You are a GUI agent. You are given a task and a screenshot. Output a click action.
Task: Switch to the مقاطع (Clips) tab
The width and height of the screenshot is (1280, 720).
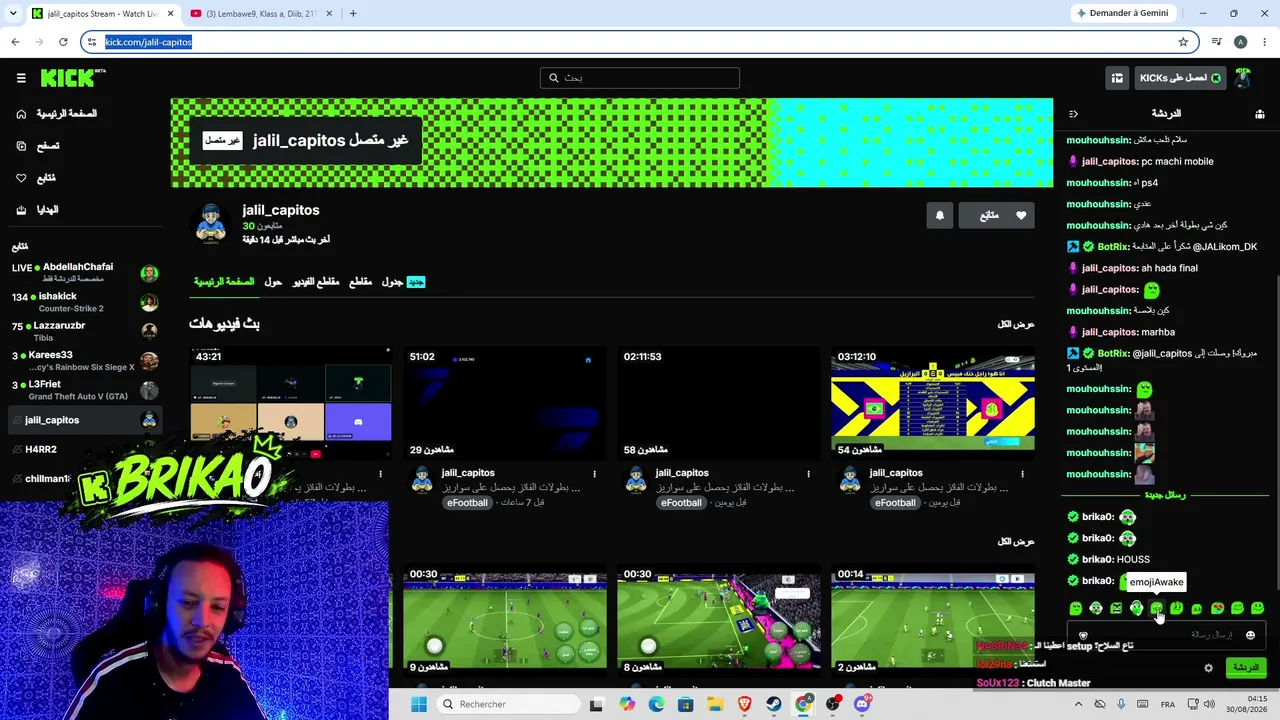(x=360, y=282)
